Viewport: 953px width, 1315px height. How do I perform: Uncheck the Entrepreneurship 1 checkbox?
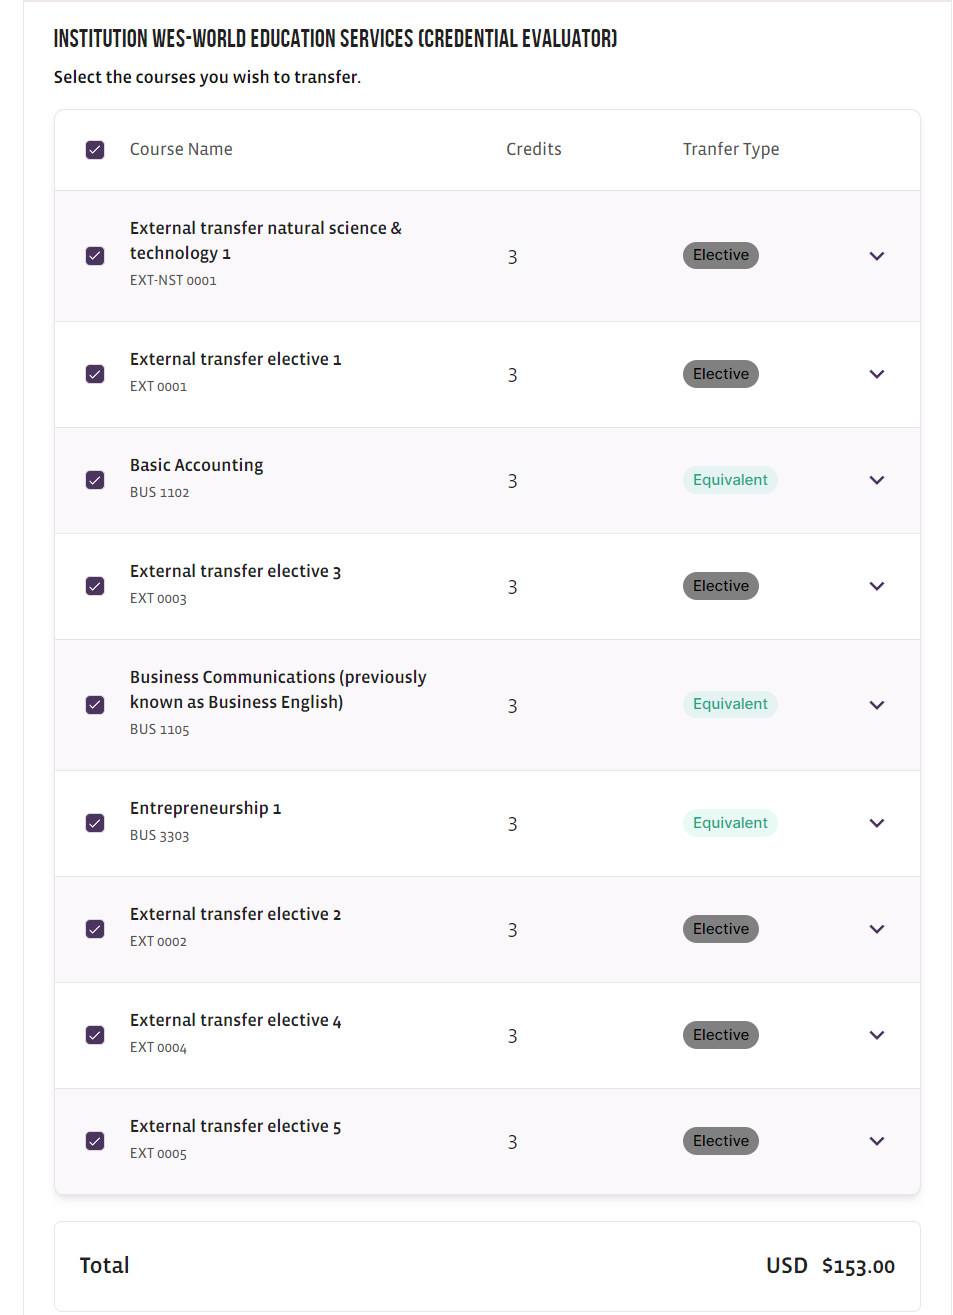pyautogui.click(x=95, y=823)
